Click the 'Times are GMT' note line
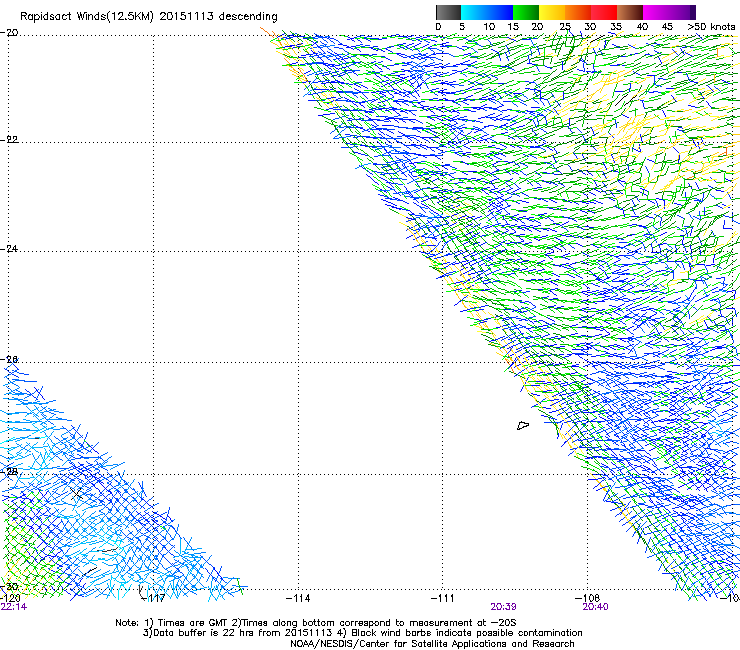 pyautogui.click(x=316, y=623)
